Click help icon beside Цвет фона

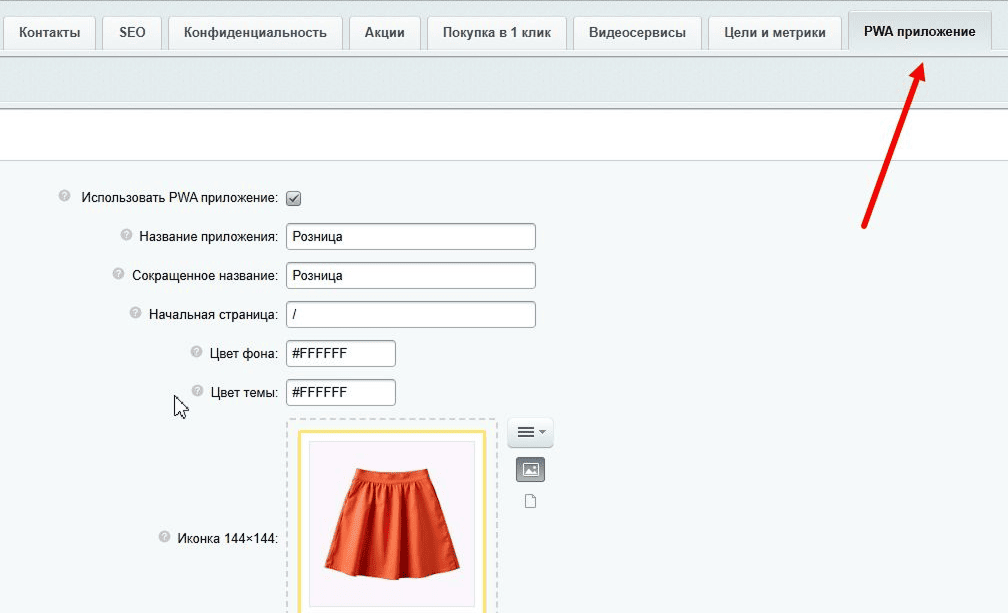coord(197,352)
